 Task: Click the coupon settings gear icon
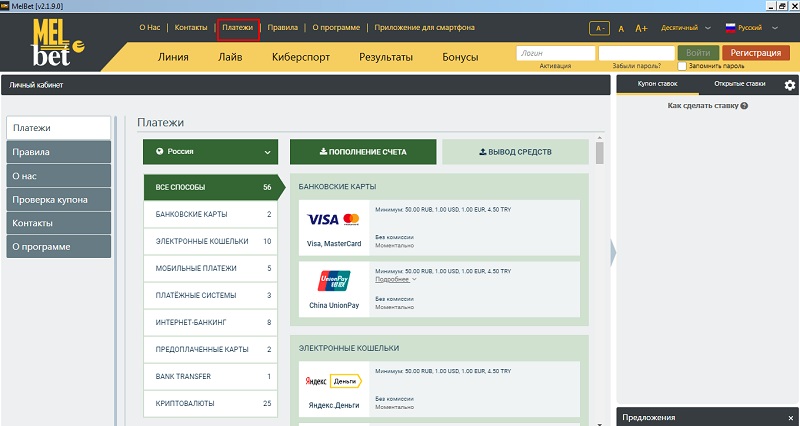point(790,85)
